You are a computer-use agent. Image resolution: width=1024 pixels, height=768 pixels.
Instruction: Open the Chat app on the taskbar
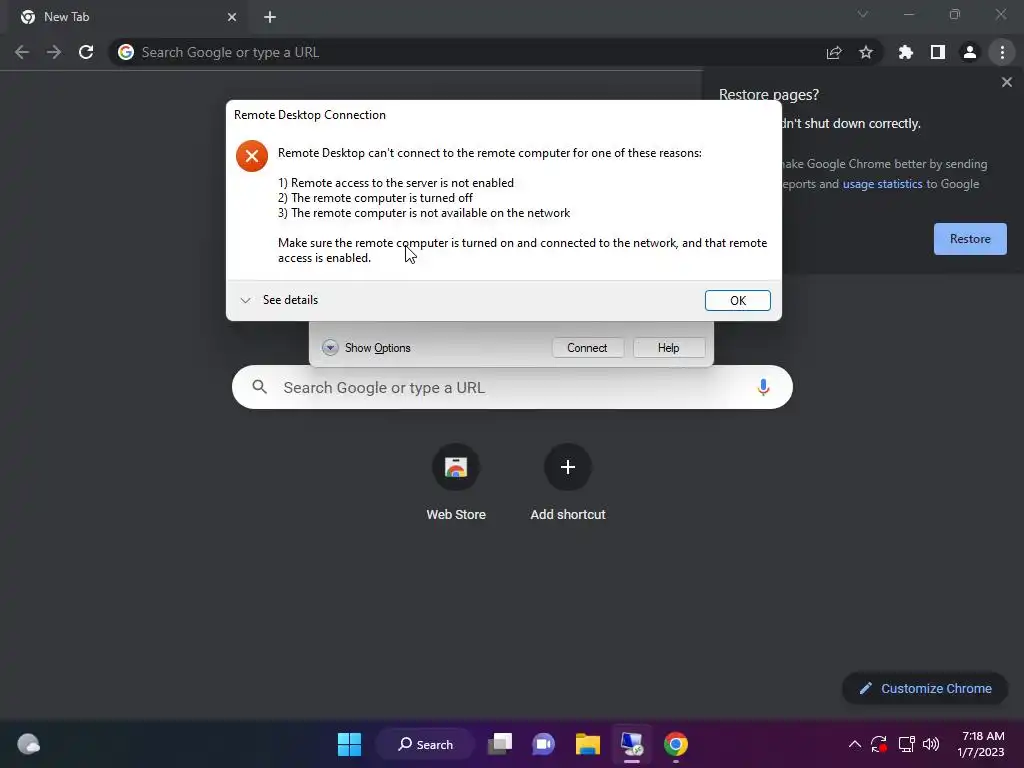543,744
